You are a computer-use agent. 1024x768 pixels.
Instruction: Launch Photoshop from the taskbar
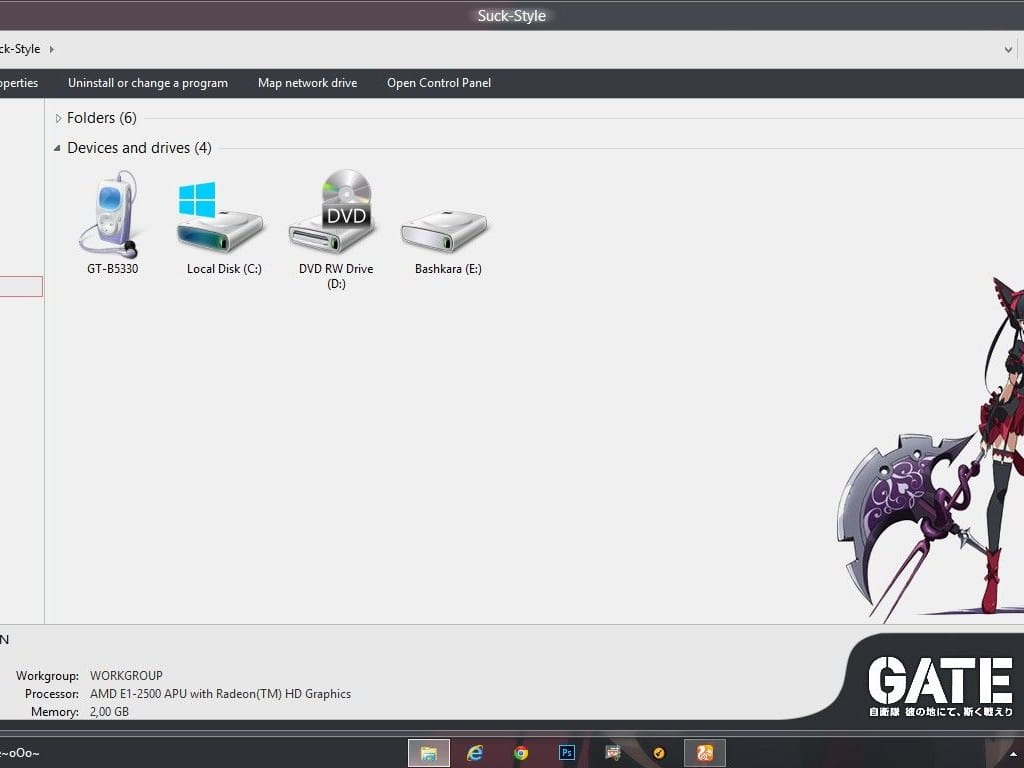click(x=566, y=752)
